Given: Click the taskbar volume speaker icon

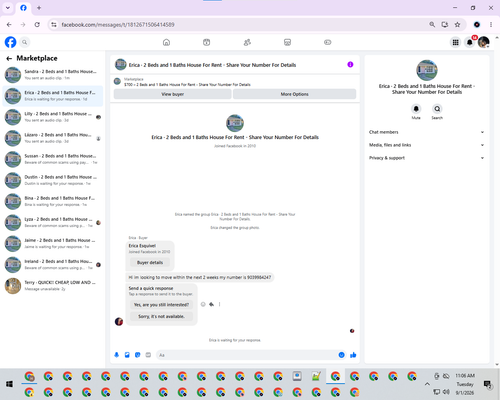Looking at the screenshot, I should click(446, 392).
